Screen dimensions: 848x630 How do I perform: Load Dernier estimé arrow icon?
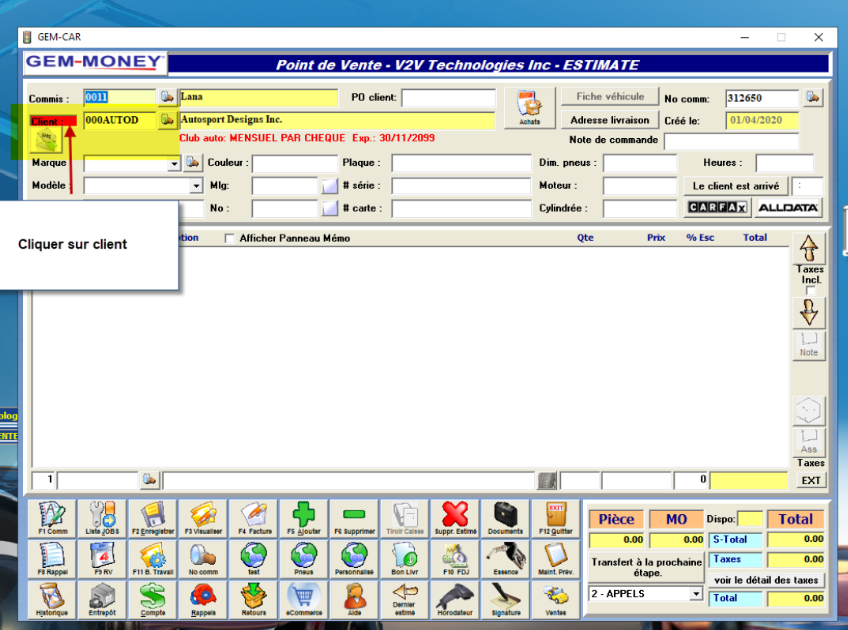pyautogui.click(x=405, y=600)
